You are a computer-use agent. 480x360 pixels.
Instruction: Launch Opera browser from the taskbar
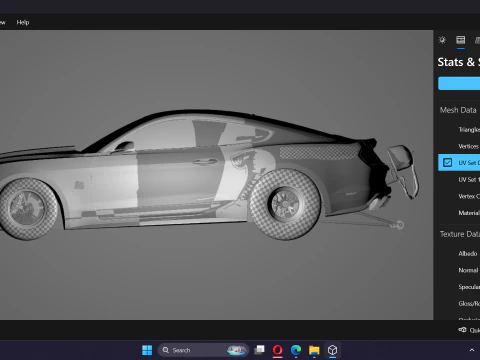277,350
